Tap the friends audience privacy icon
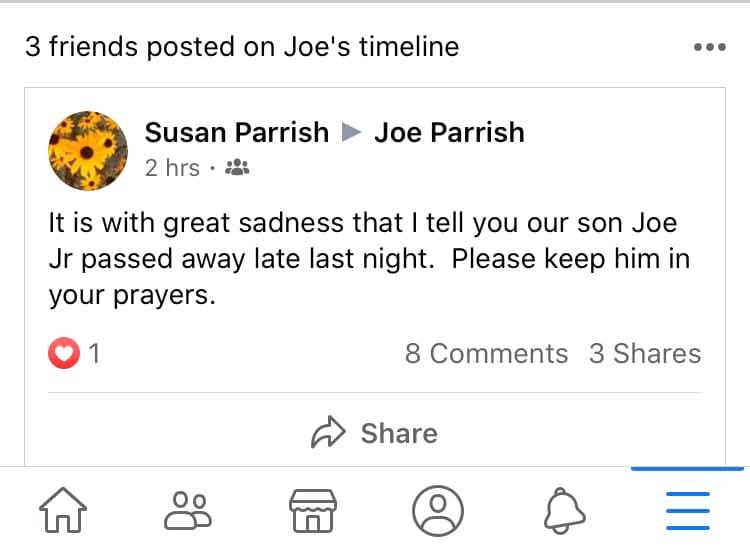This screenshot has height=555, width=750. [x=238, y=168]
